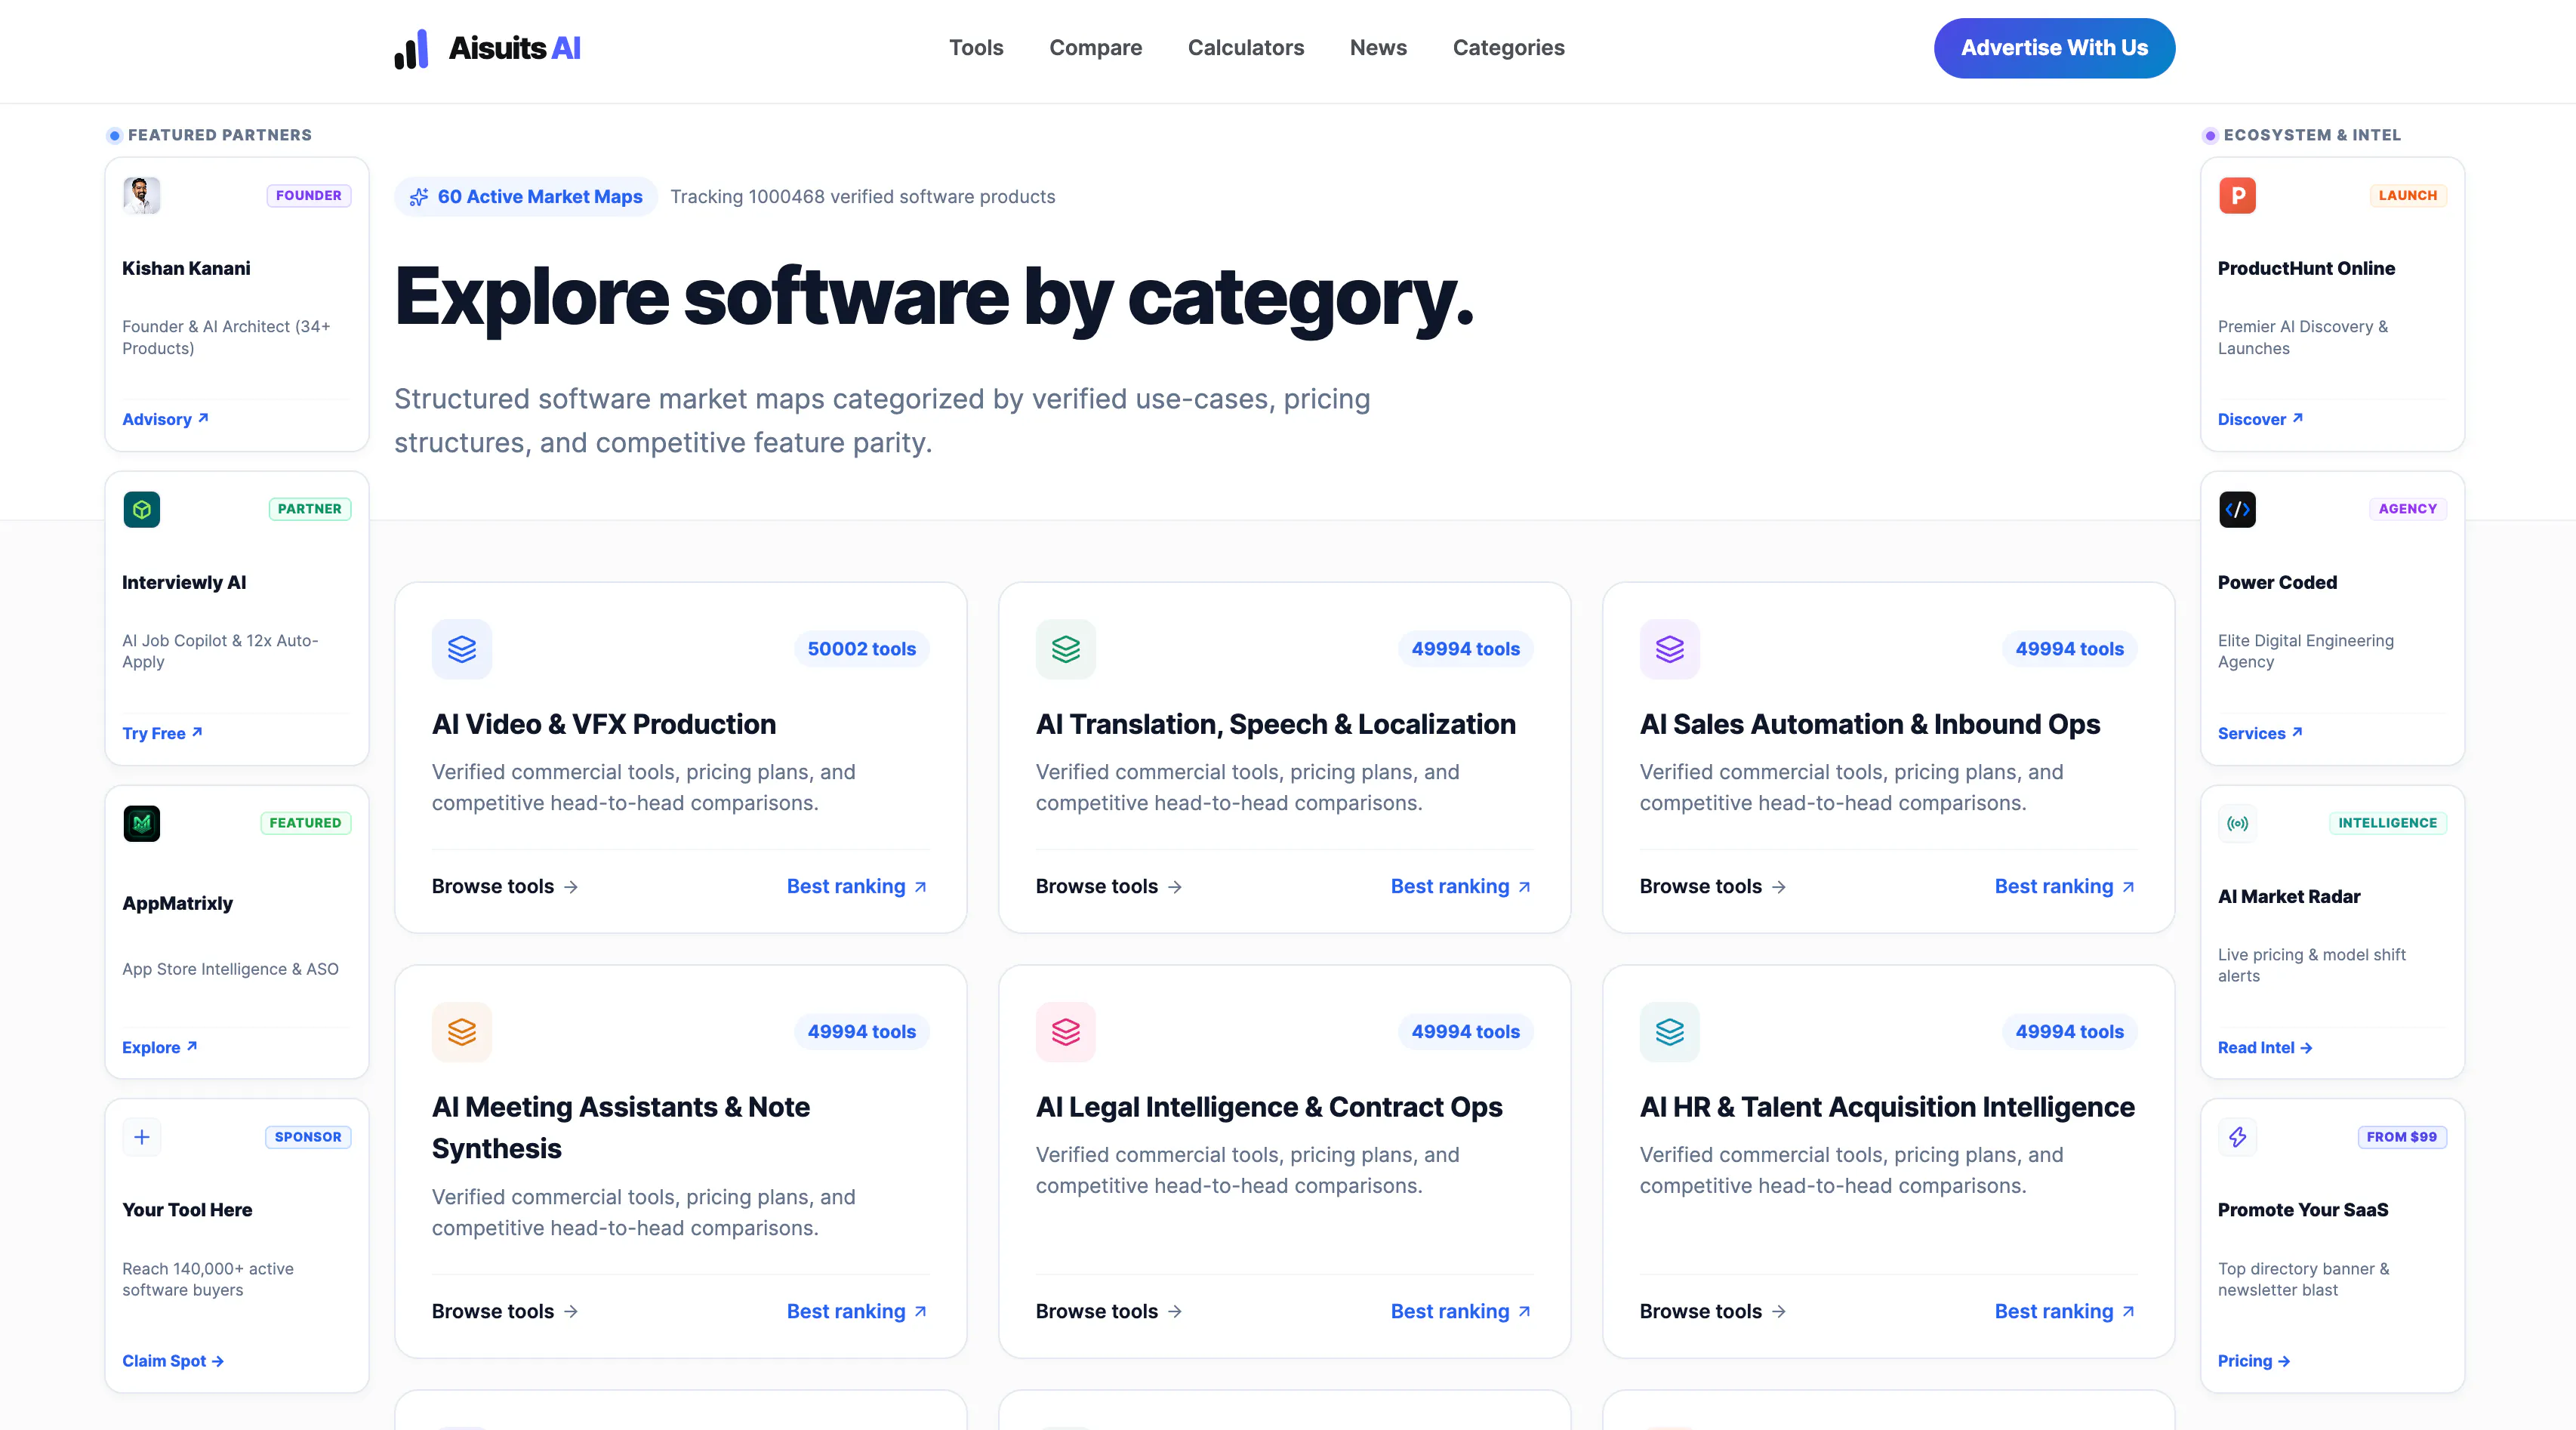Click the lightning bolt icon on Promote Your SaaS

tap(2238, 1137)
